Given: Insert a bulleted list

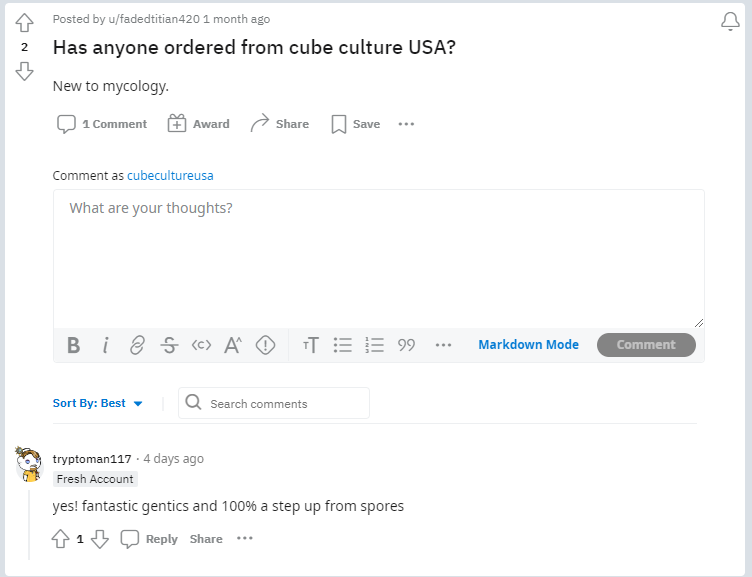Looking at the screenshot, I should click(342, 345).
